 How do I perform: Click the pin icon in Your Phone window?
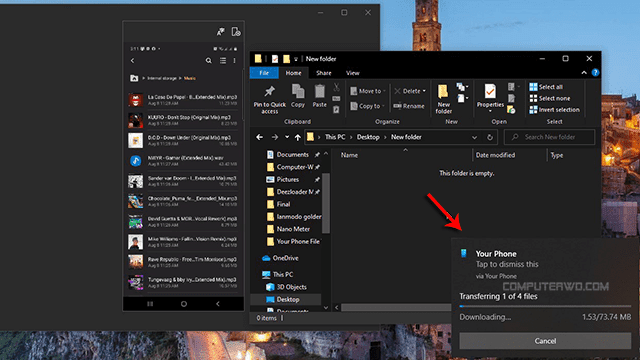tap(220, 32)
